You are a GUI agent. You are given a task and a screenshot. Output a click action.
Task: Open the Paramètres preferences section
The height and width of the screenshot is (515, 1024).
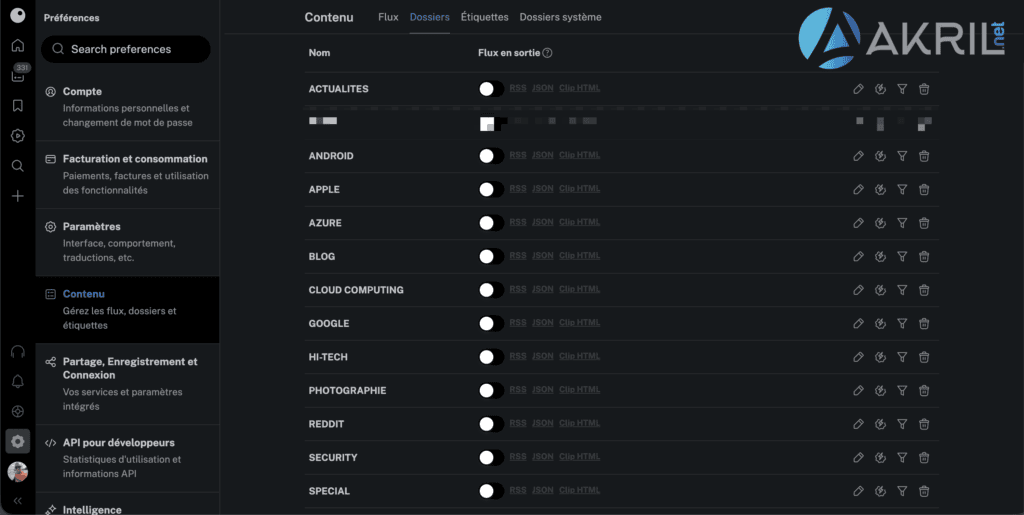click(x=127, y=242)
